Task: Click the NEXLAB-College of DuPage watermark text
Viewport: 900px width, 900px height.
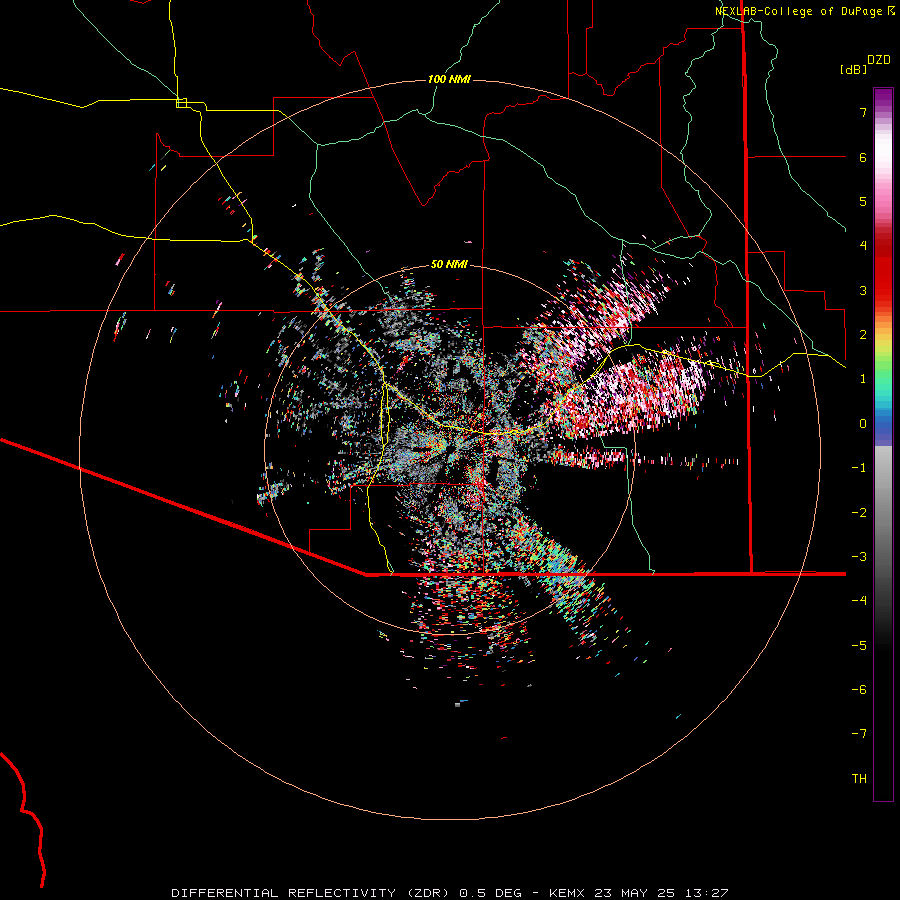Action: coord(805,11)
